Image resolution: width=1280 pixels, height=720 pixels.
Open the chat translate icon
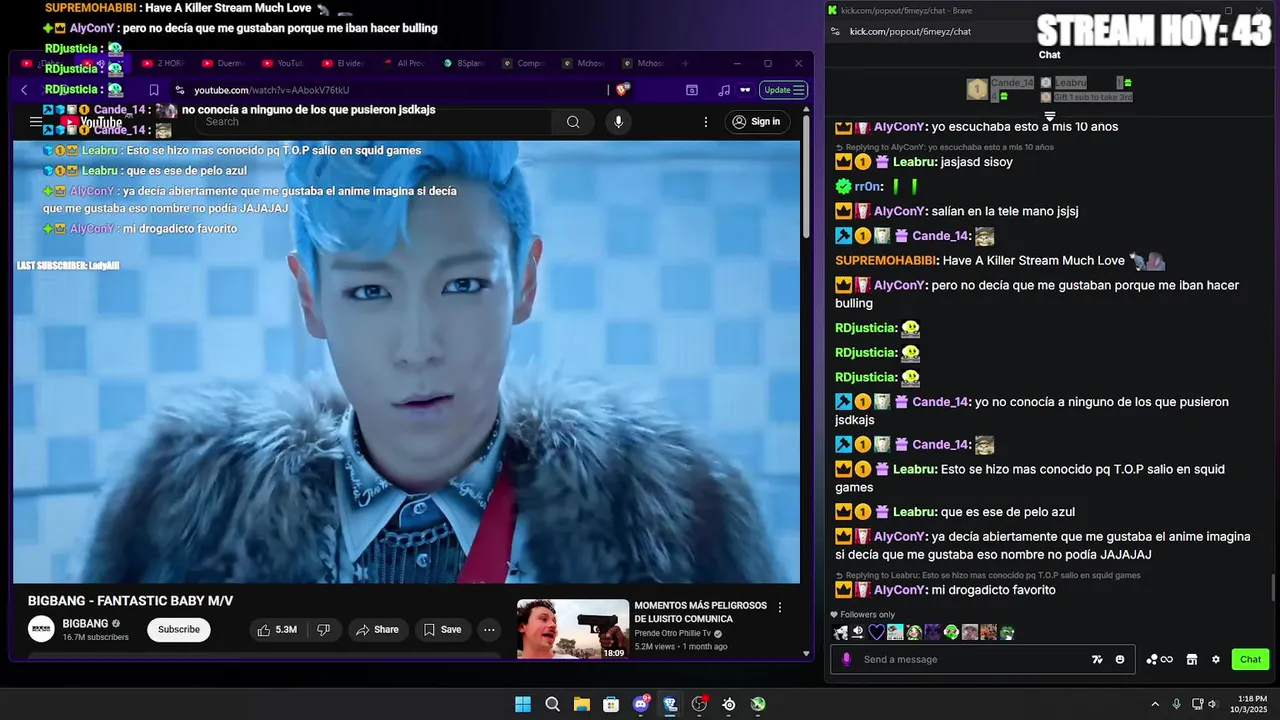click(1097, 659)
